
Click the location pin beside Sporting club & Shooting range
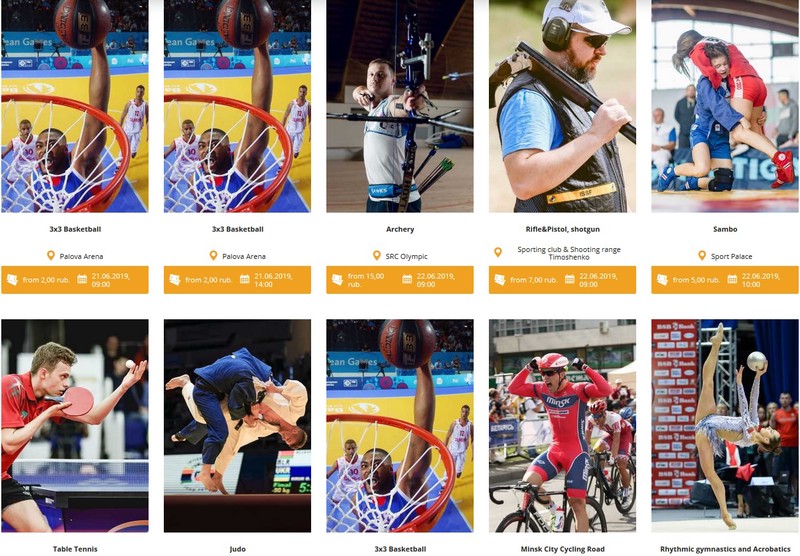tap(498, 252)
